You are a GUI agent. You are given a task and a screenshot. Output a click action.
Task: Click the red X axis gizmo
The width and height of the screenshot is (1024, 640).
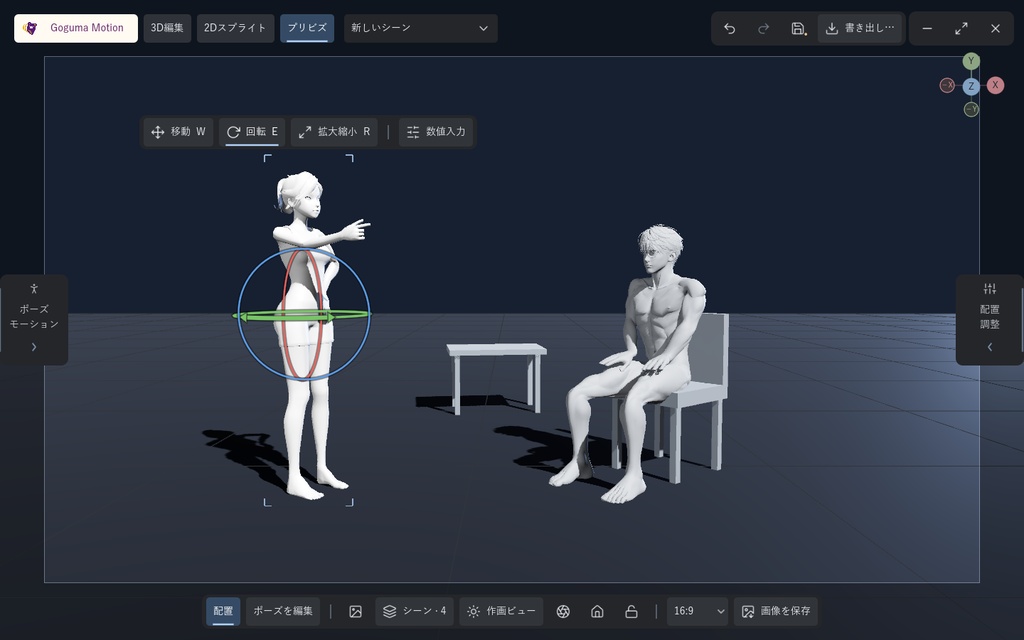[995, 85]
